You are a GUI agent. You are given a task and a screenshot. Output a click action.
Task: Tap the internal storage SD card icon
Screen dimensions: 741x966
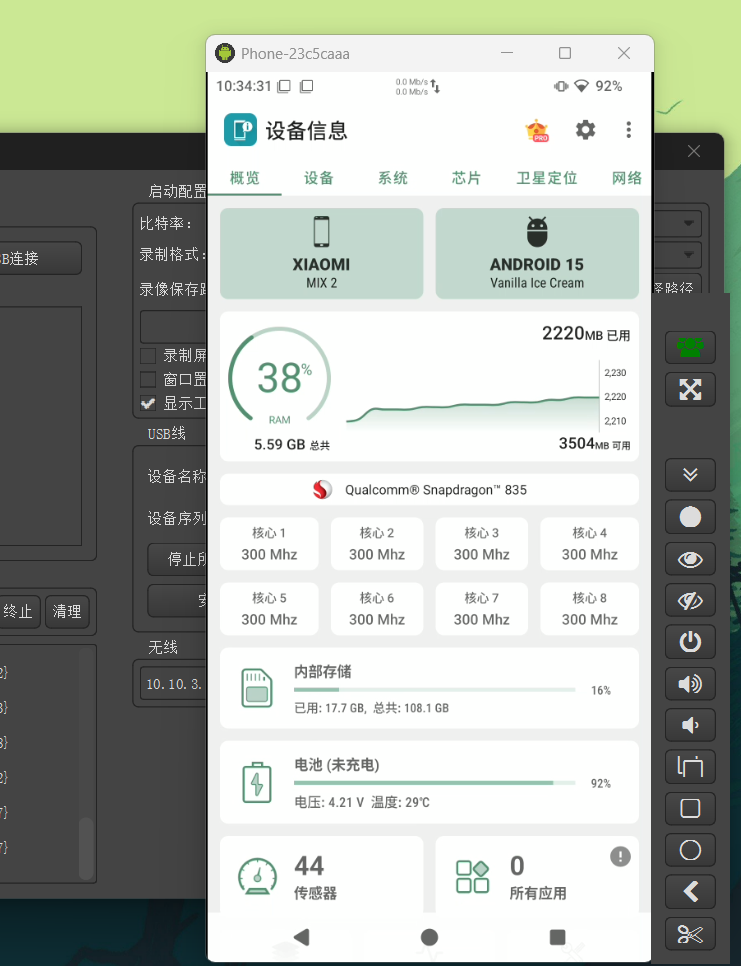257,688
